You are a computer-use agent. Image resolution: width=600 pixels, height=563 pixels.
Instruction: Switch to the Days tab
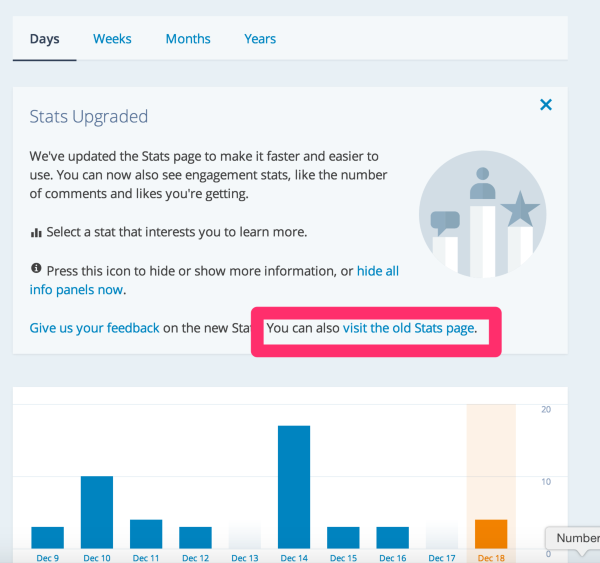coord(45,39)
